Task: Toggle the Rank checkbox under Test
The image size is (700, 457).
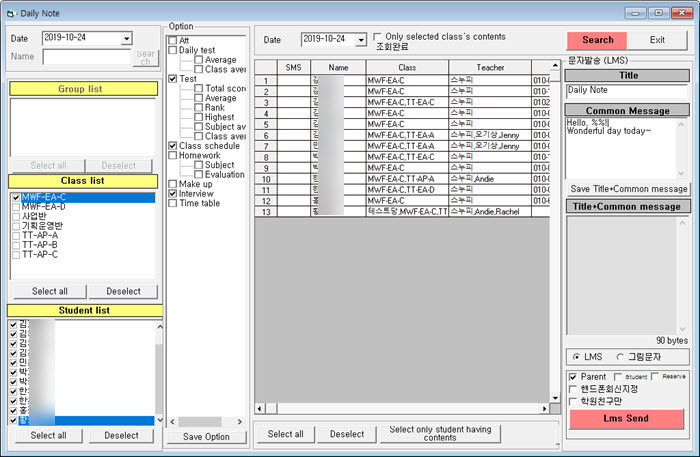Action: tap(199, 108)
